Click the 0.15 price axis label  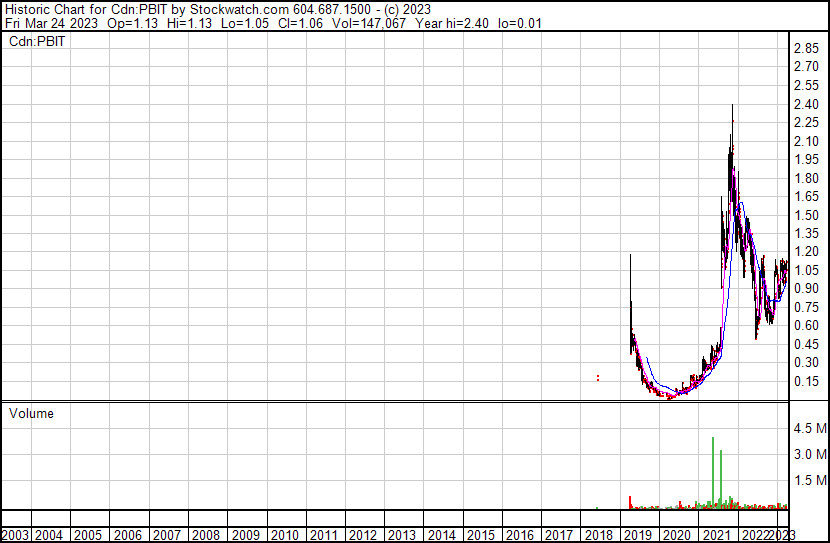click(x=806, y=381)
